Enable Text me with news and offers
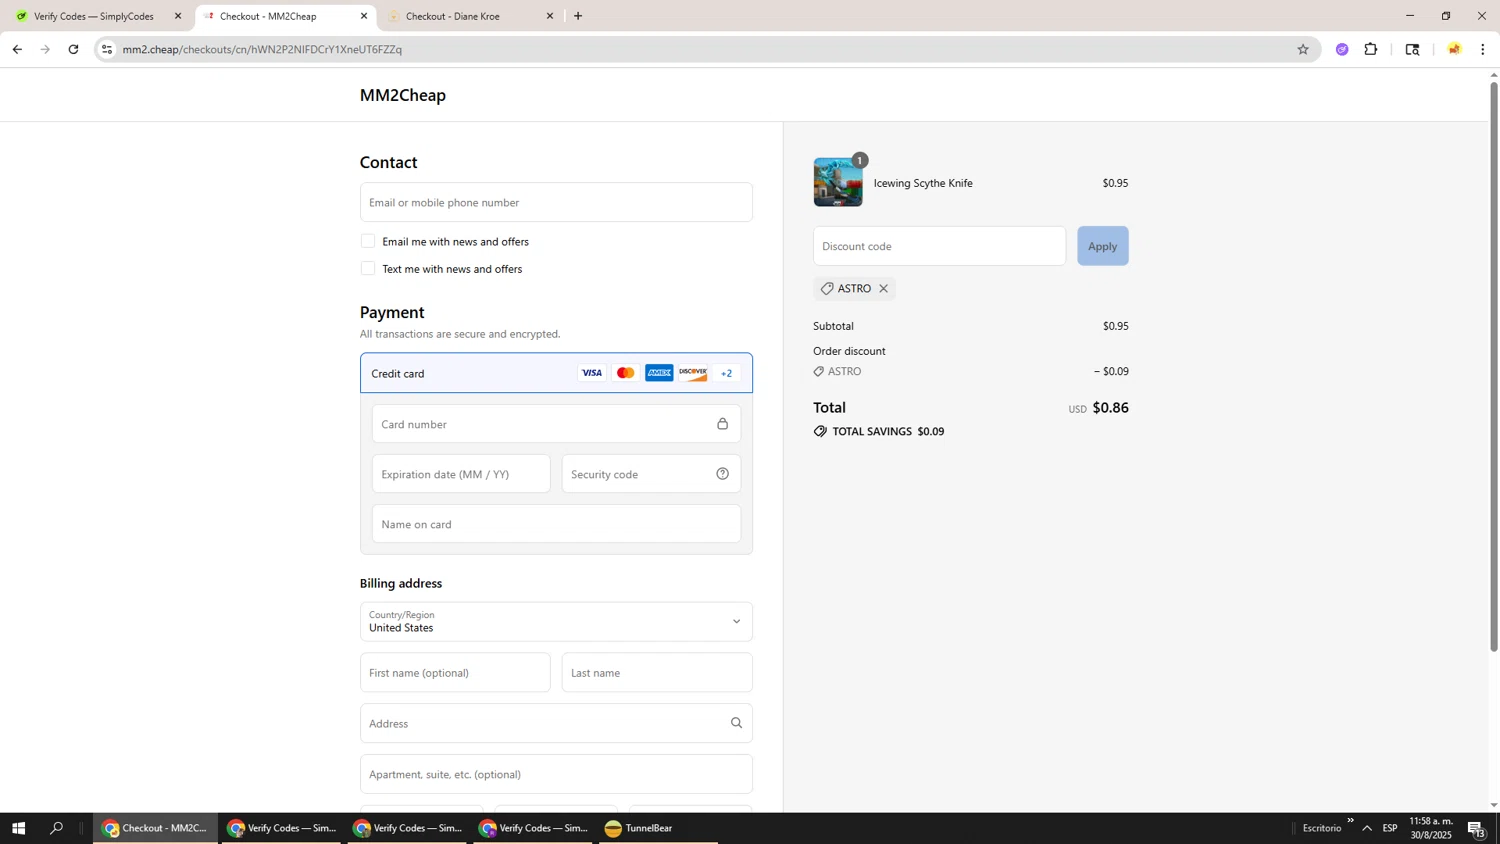Image resolution: width=1500 pixels, height=844 pixels. [368, 269]
